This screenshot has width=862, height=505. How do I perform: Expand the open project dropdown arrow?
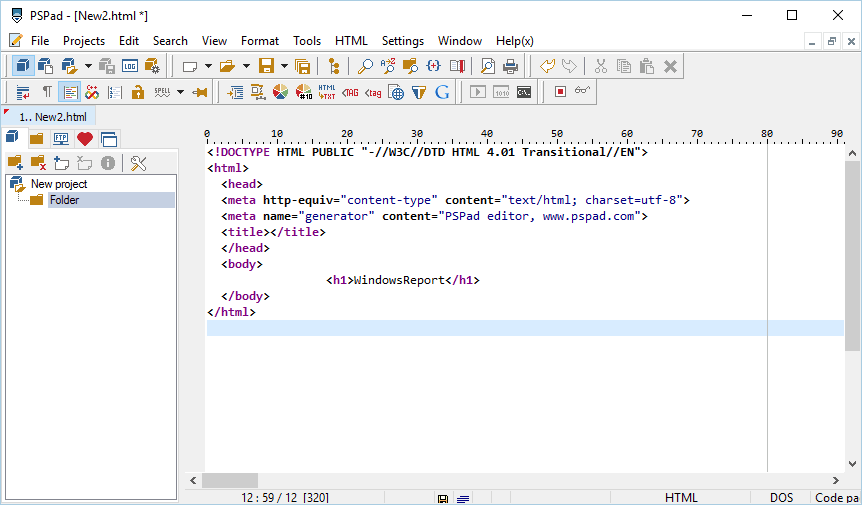[88, 66]
